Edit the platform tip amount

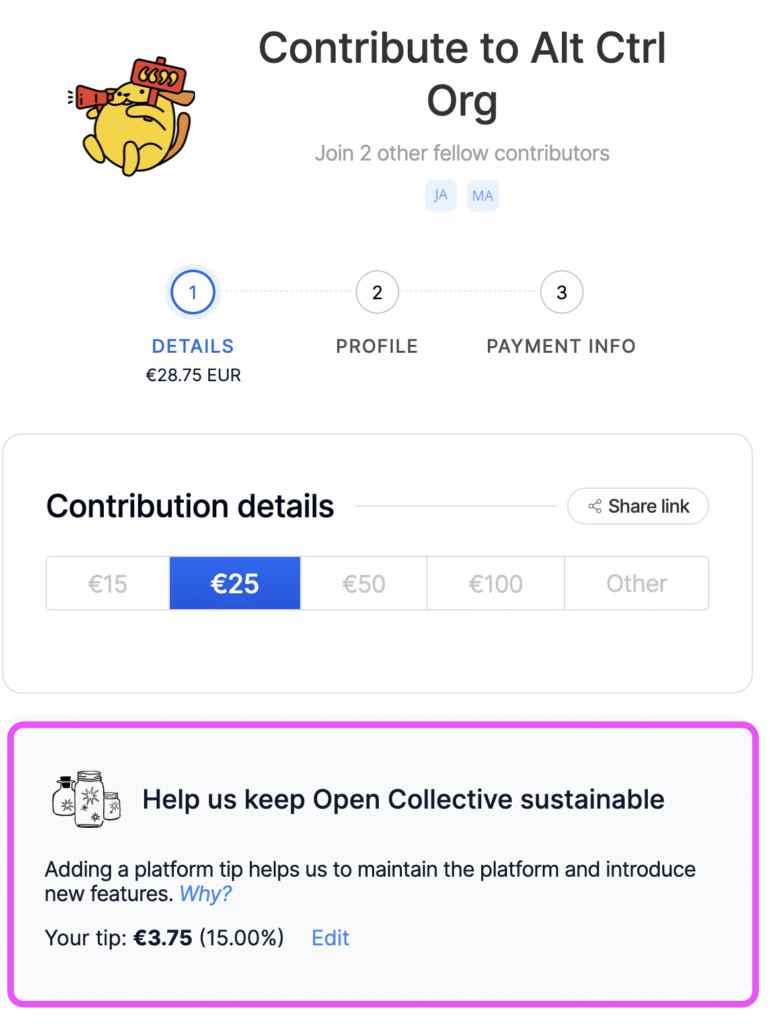330,938
